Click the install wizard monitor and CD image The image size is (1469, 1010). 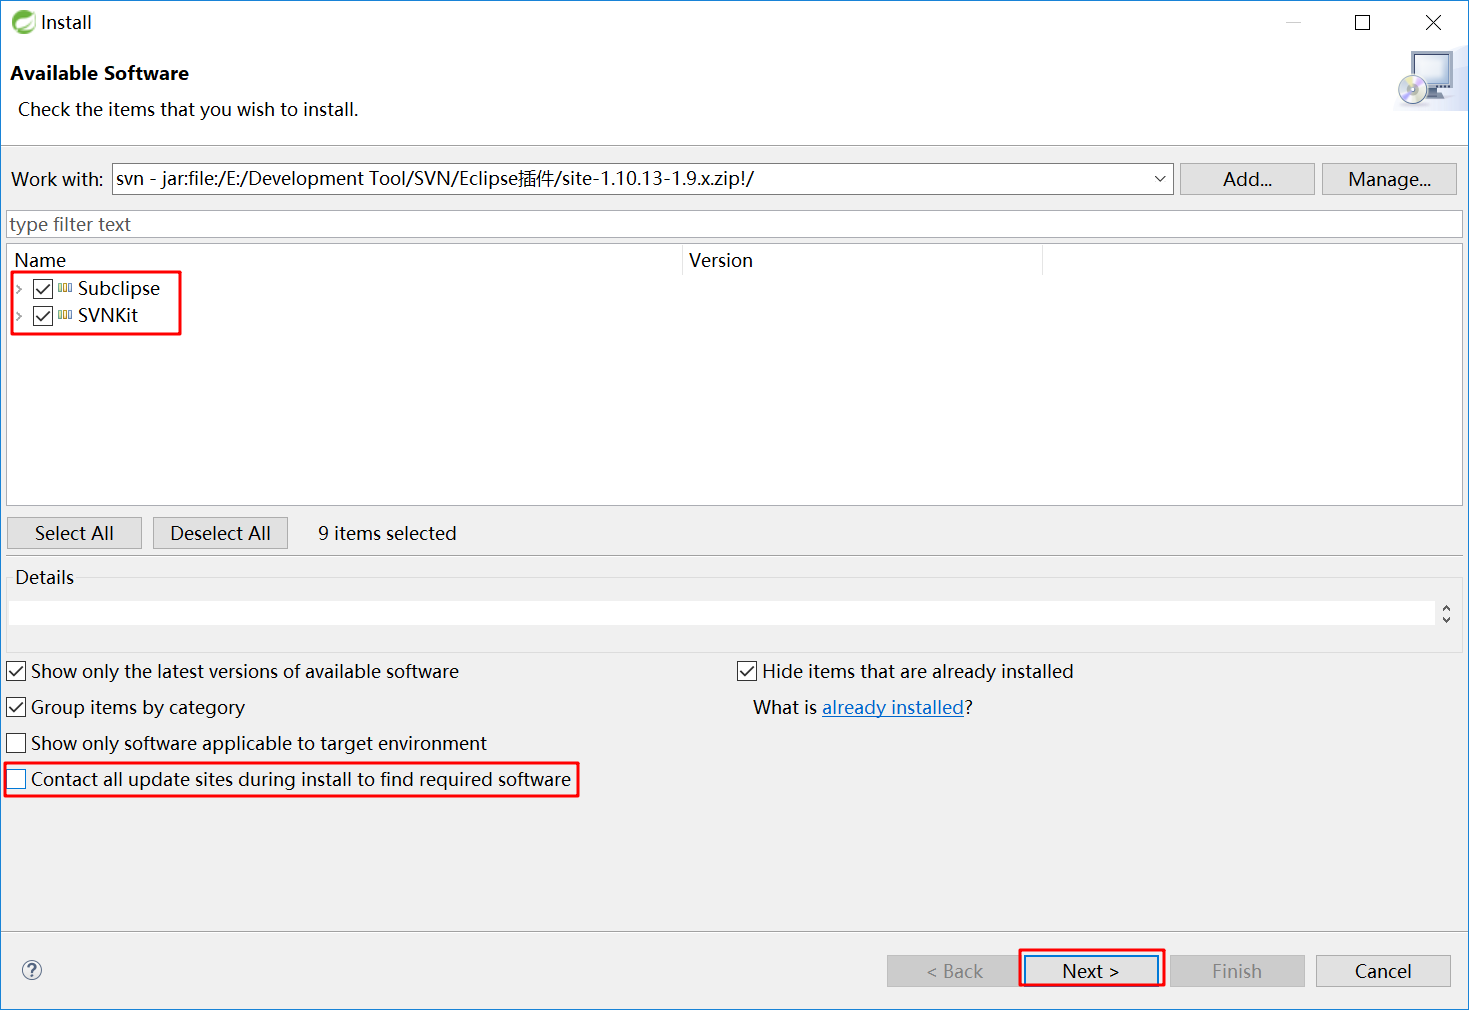click(1427, 80)
